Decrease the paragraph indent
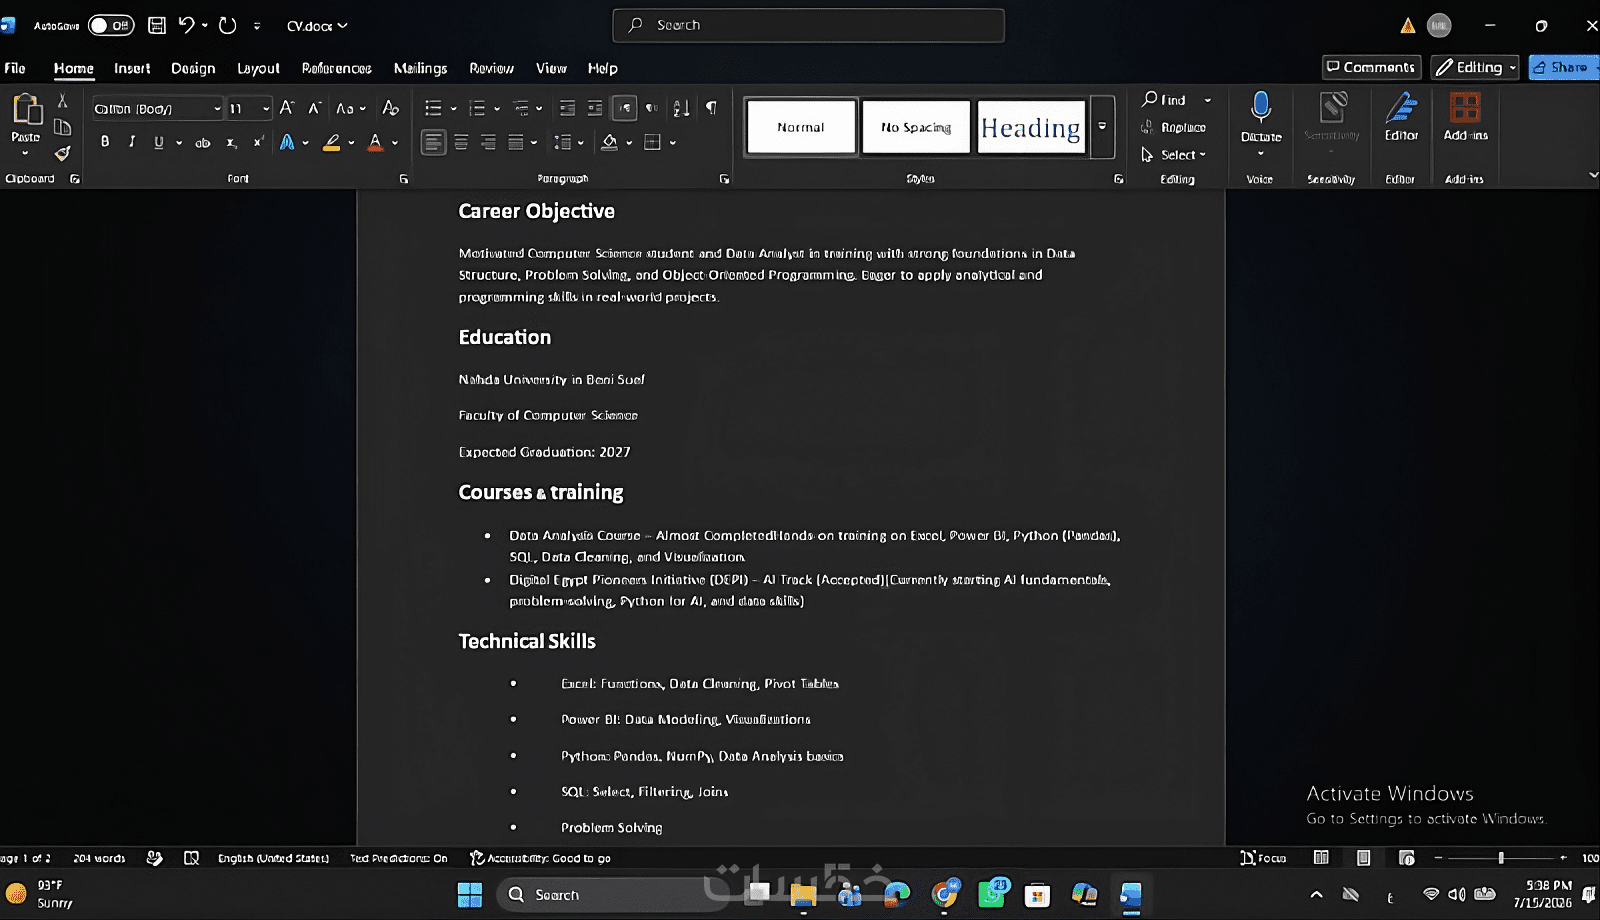The height and width of the screenshot is (920, 1600). (567, 108)
